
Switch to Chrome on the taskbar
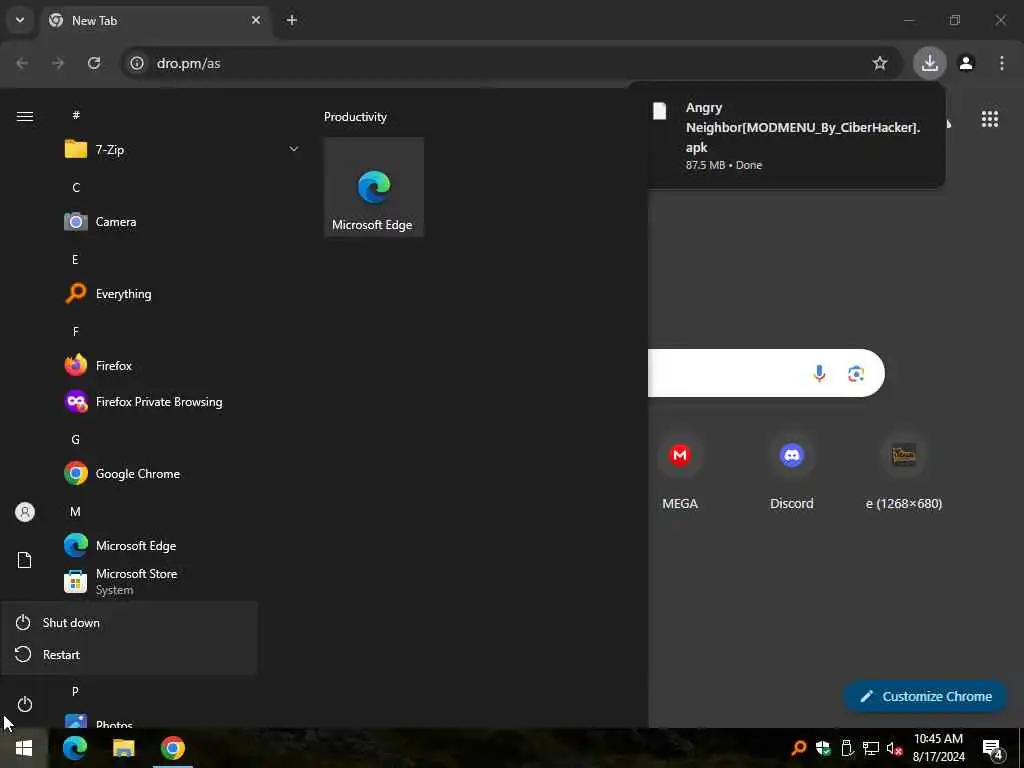[173, 748]
